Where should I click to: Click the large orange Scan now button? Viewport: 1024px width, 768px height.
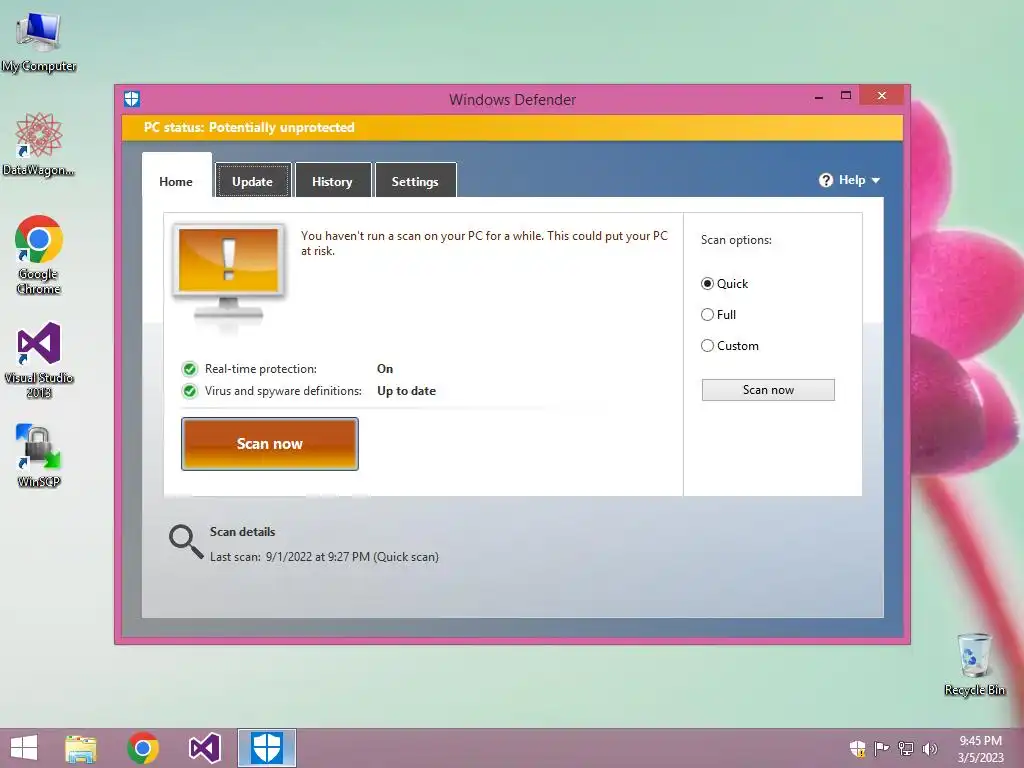[x=270, y=444]
